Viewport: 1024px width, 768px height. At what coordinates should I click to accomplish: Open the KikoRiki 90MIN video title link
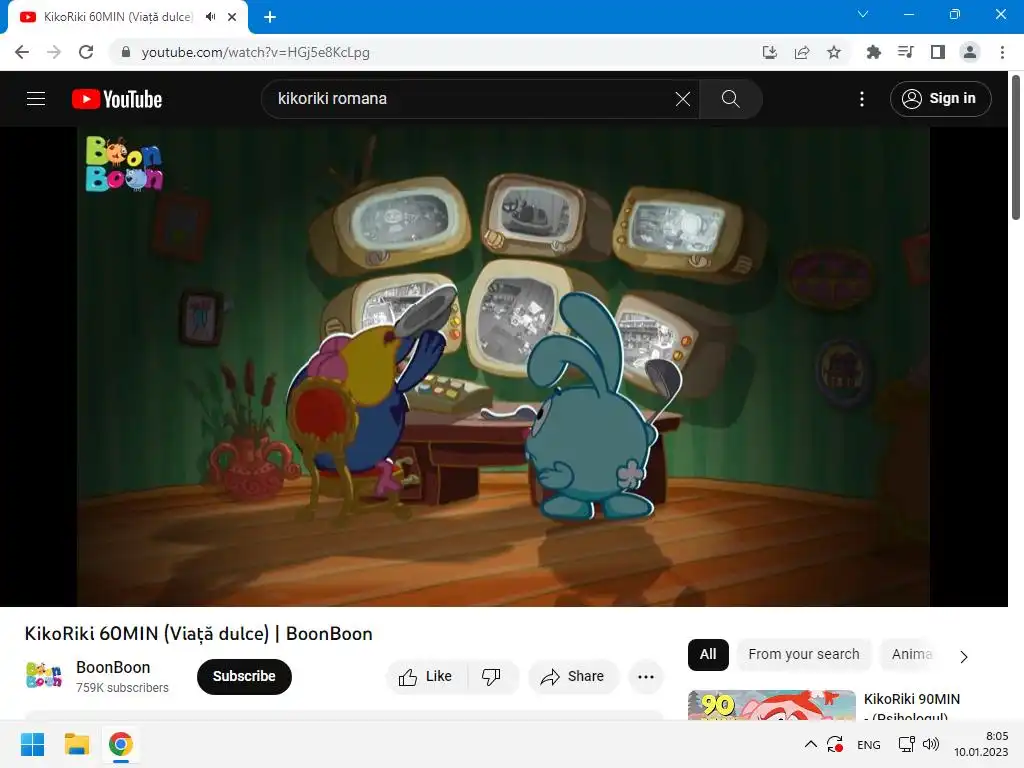pyautogui.click(x=912, y=707)
